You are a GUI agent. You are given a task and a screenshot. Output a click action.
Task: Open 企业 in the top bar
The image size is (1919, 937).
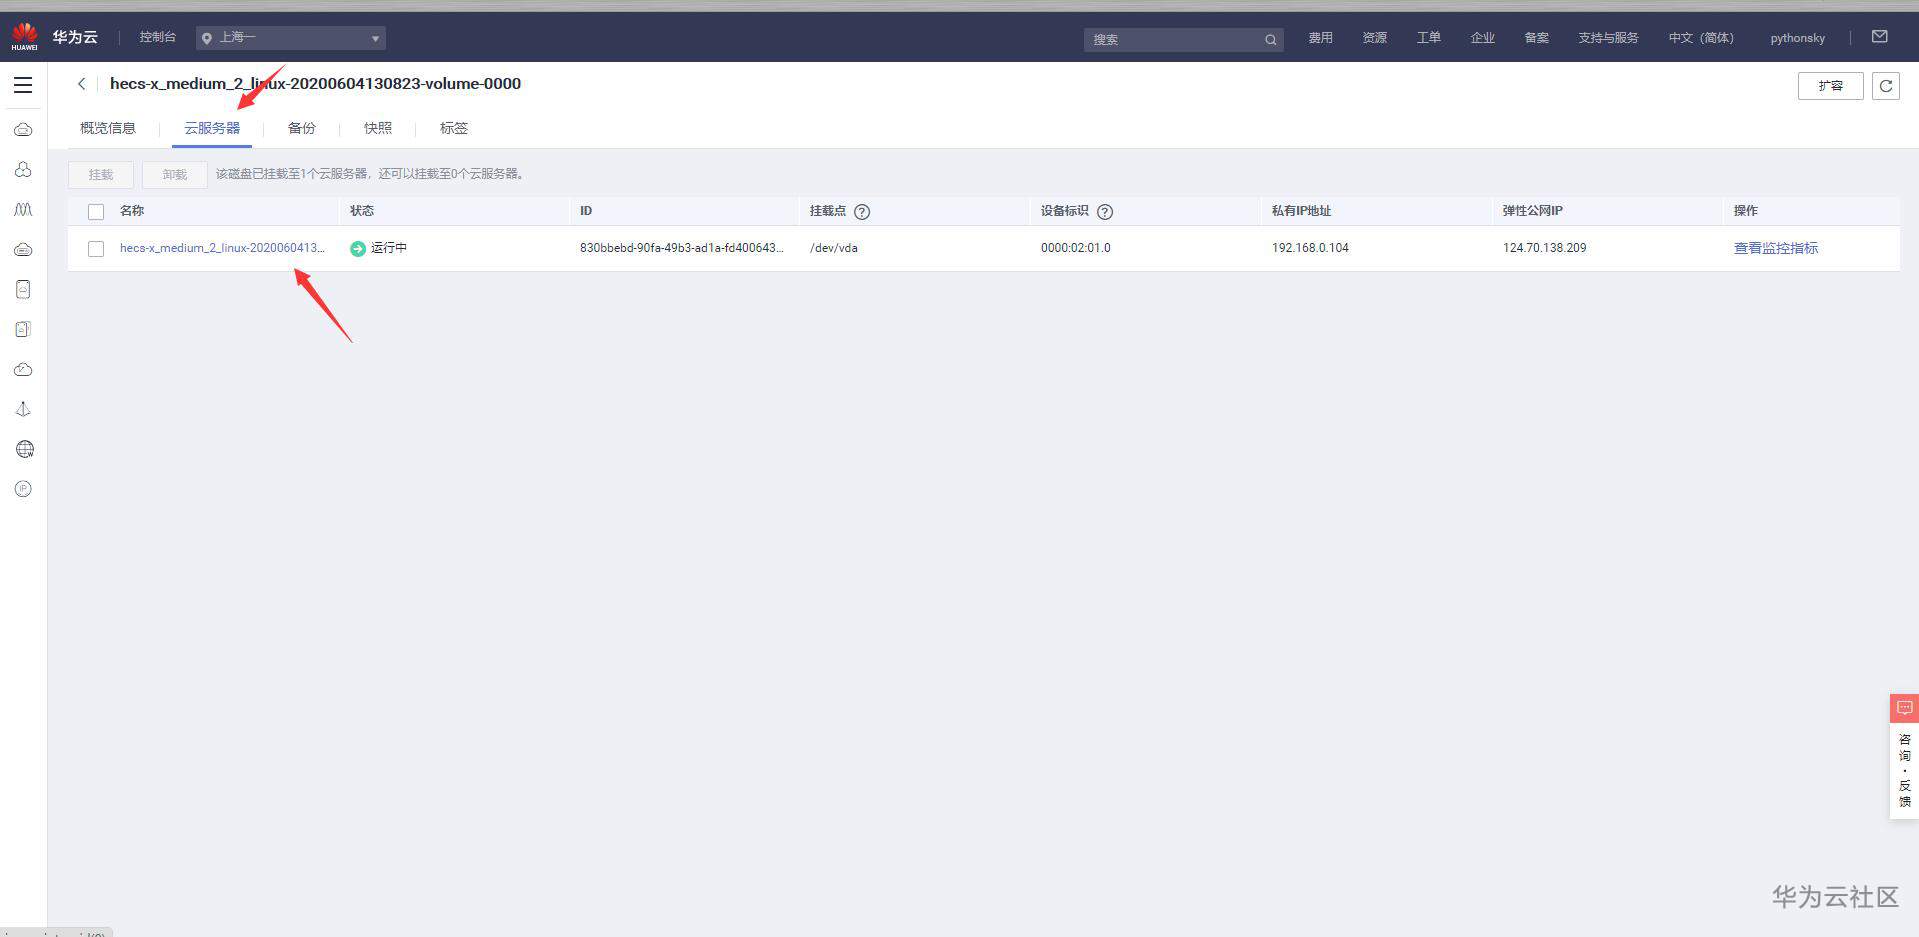click(1483, 38)
